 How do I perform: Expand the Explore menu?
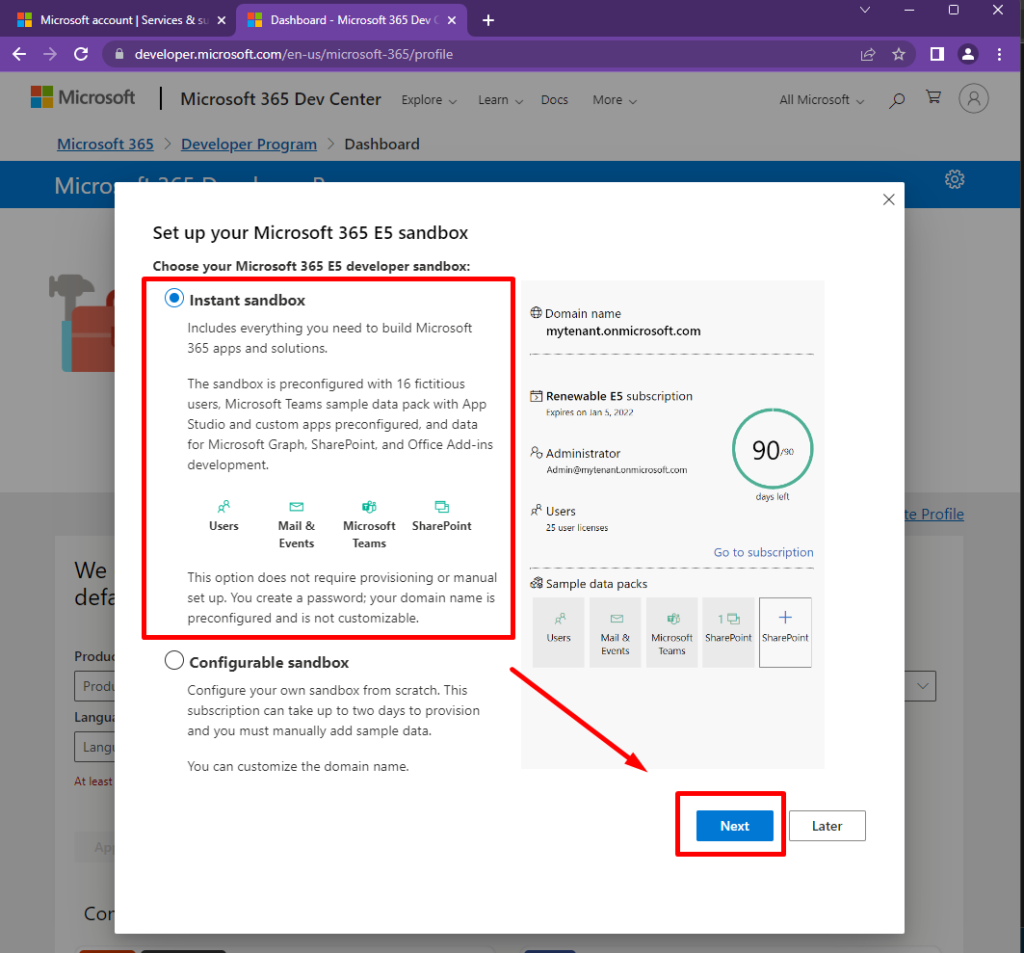(x=429, y=100)
